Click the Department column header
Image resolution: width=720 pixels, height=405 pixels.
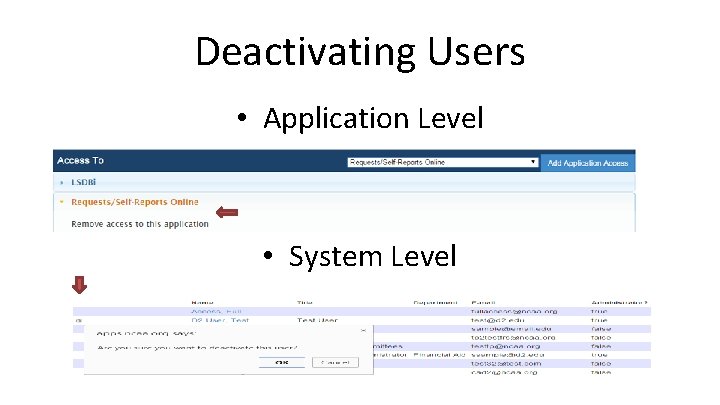(x=435, y=303)
